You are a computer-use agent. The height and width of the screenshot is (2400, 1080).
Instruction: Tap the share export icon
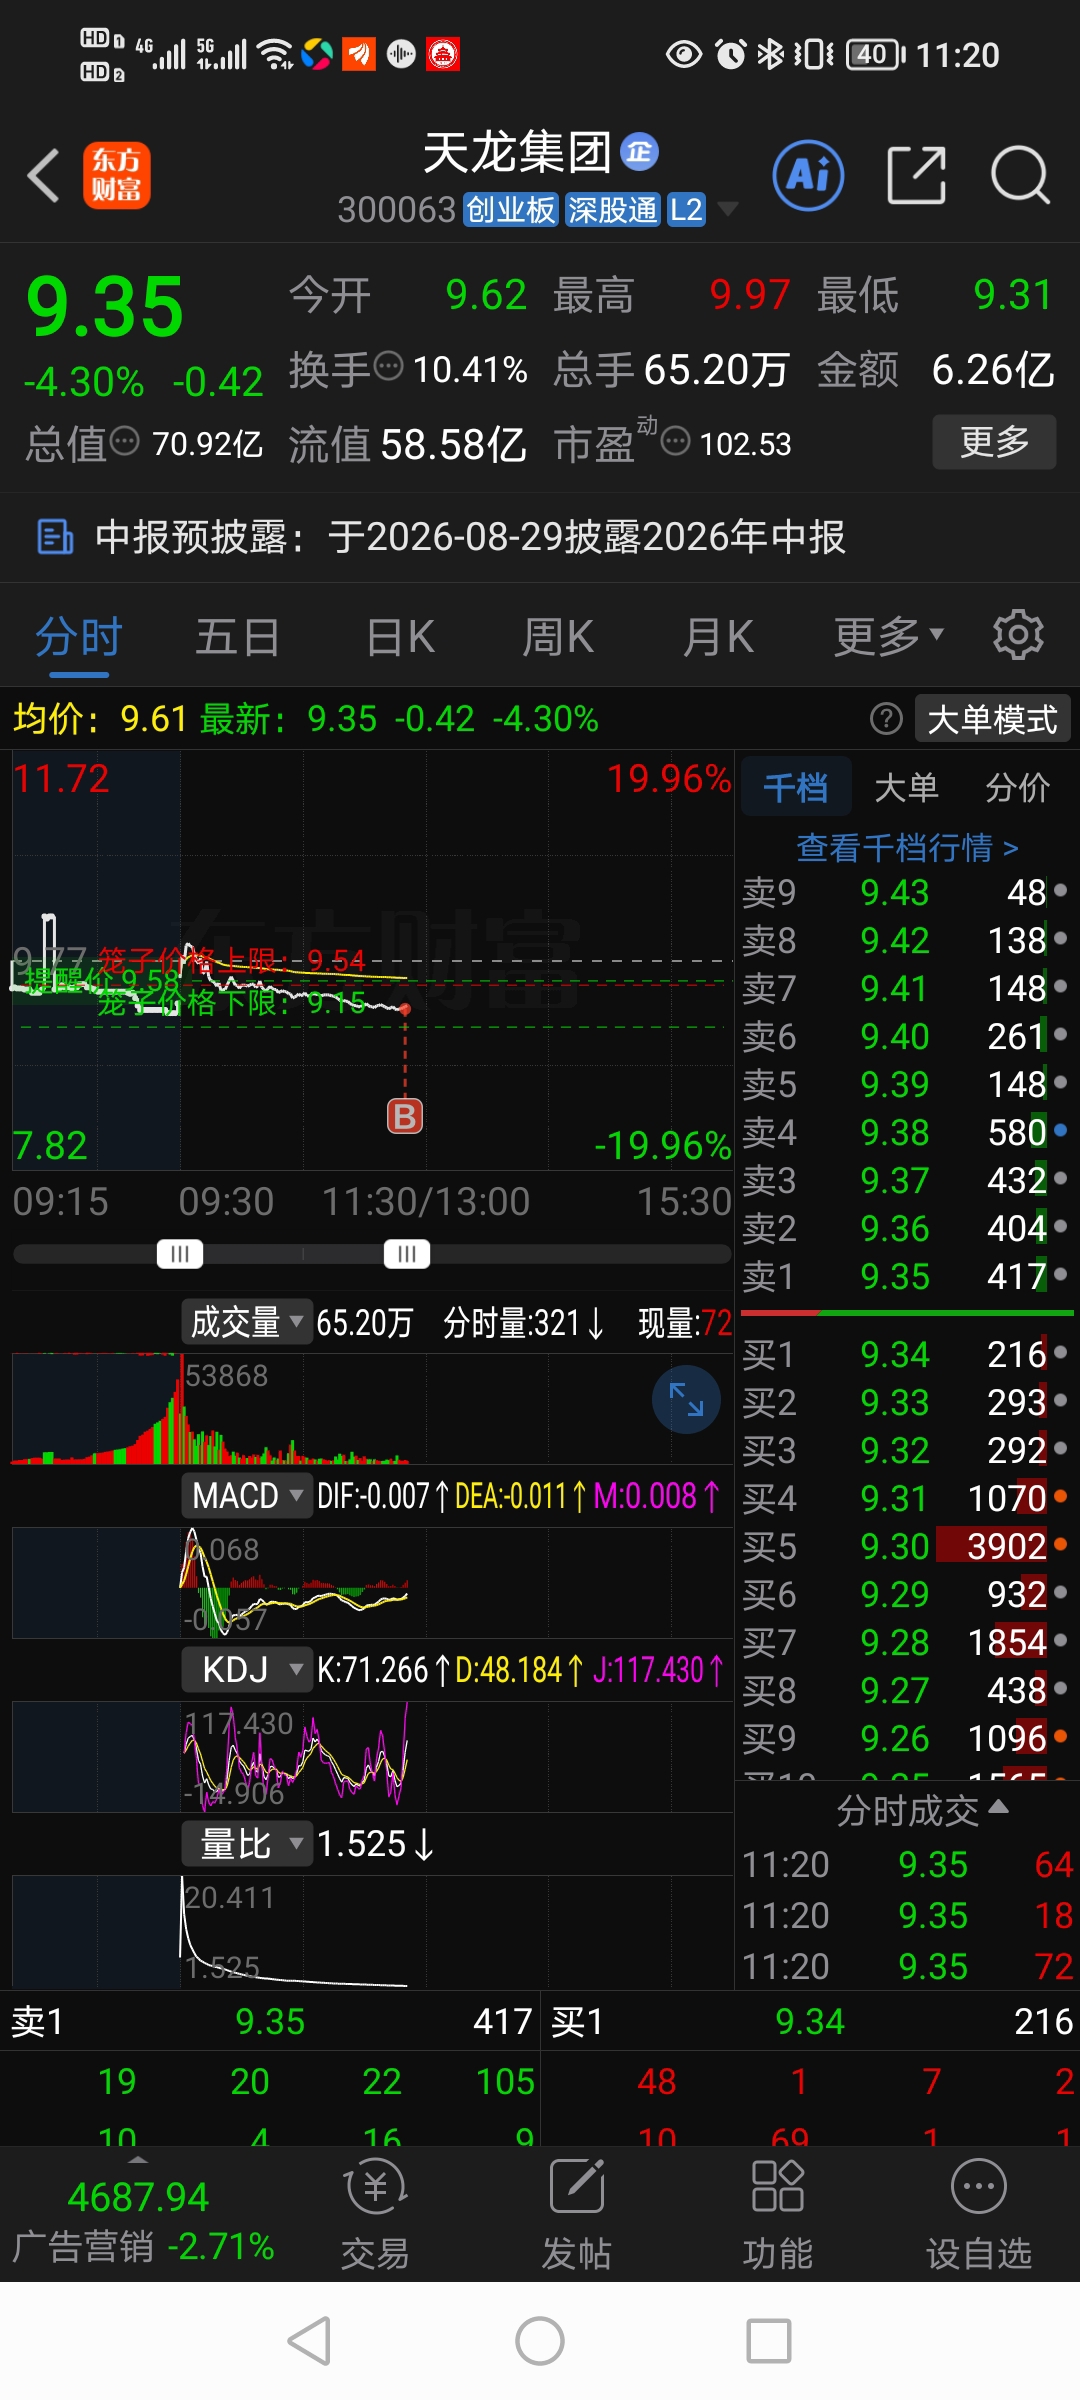(916, 176)
